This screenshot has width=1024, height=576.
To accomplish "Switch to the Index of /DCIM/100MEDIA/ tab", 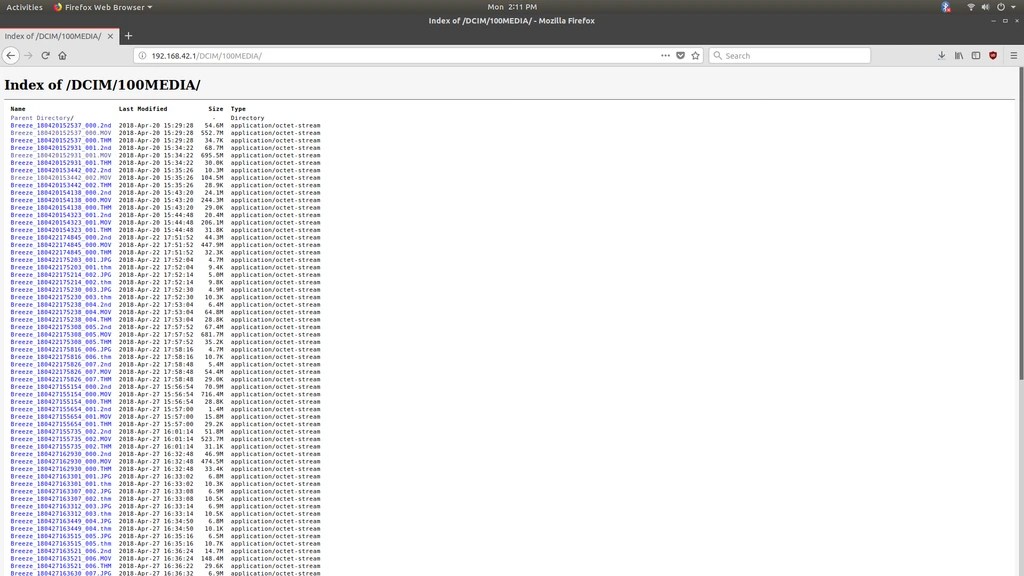I will (55, 35).
